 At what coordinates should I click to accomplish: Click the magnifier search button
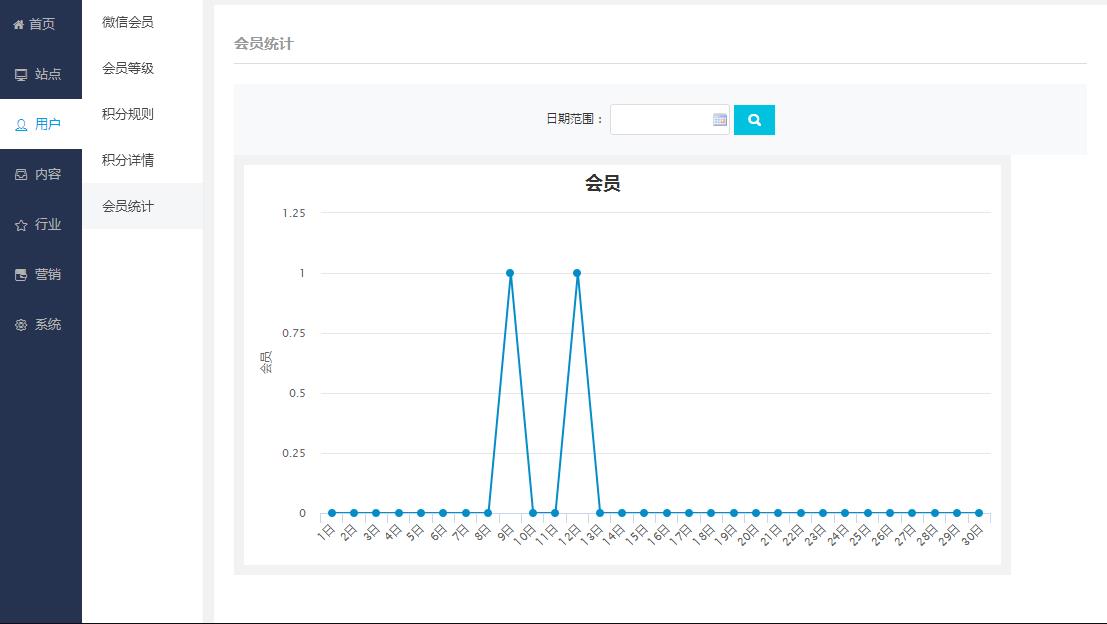coord(754,120)
